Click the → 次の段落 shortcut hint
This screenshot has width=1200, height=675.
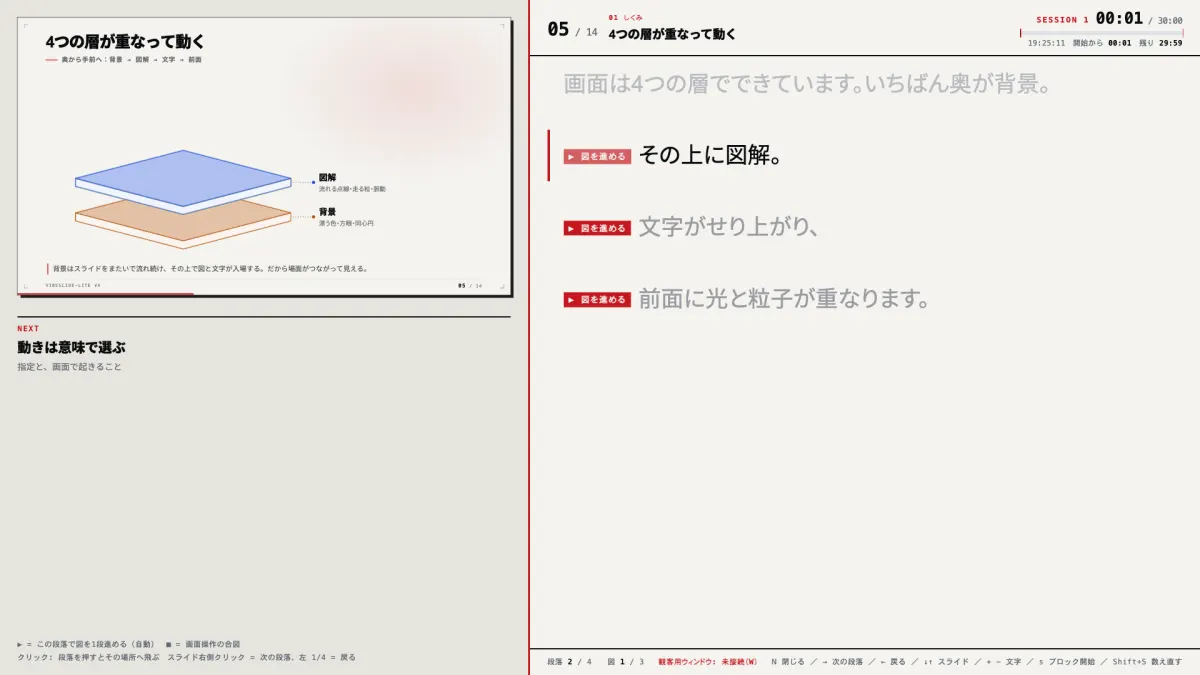[x=843, y=662]
